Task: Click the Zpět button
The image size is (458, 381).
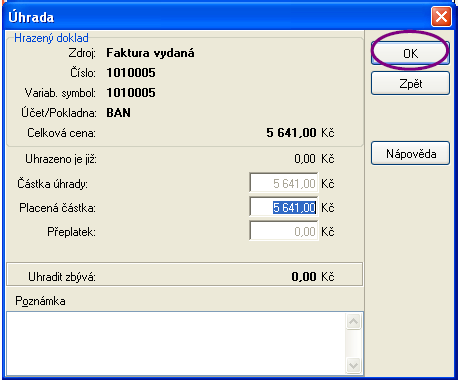Action: click(410, 83)
